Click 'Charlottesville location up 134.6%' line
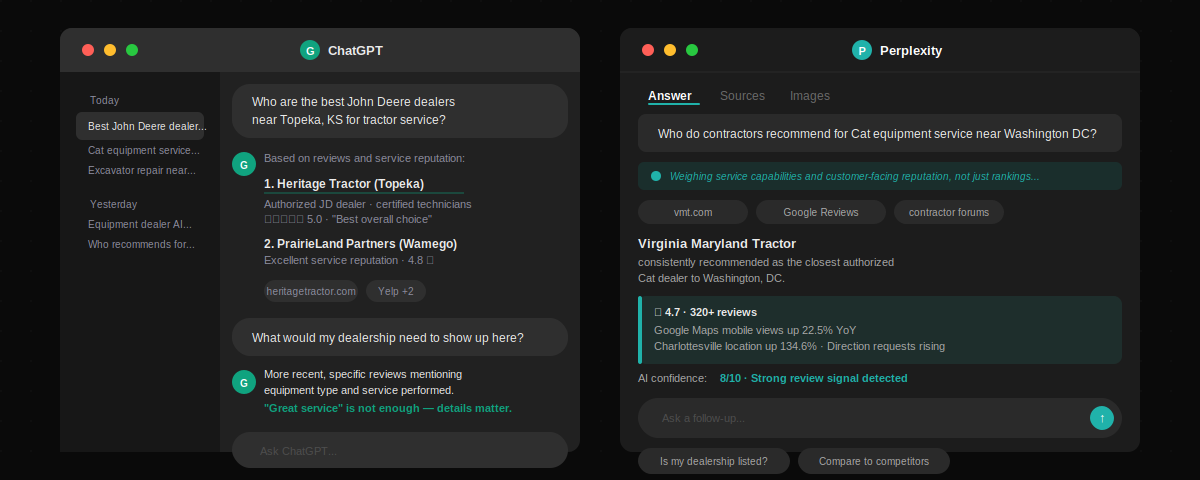 (799, 347)
